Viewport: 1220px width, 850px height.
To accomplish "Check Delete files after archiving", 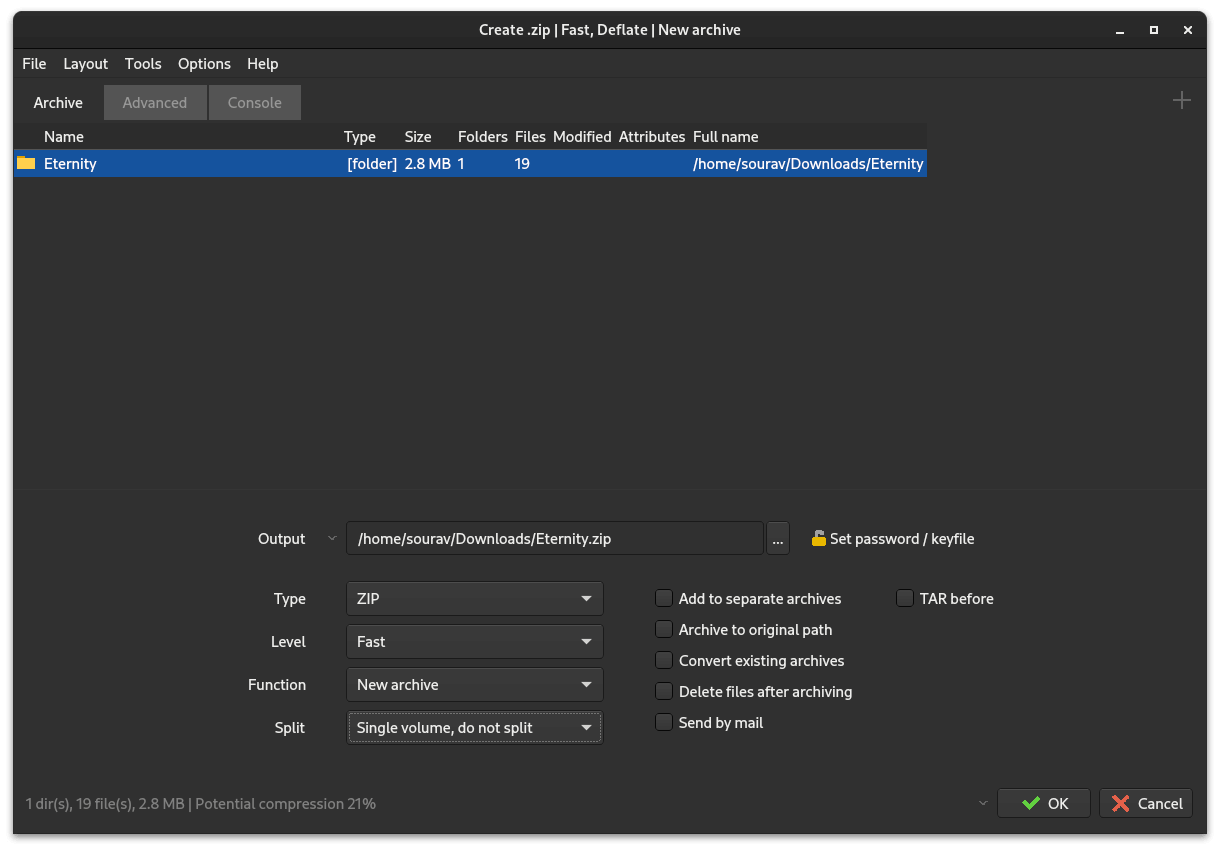I will pyautogui.click(x=664, y=691).
